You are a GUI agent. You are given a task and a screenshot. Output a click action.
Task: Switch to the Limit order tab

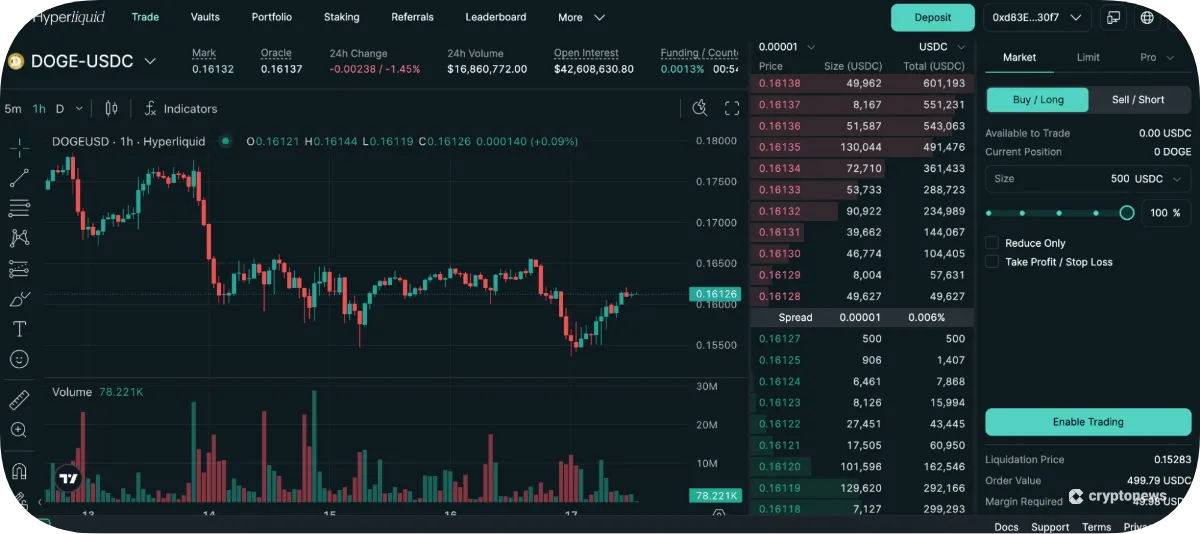(x=1088, y=58)
